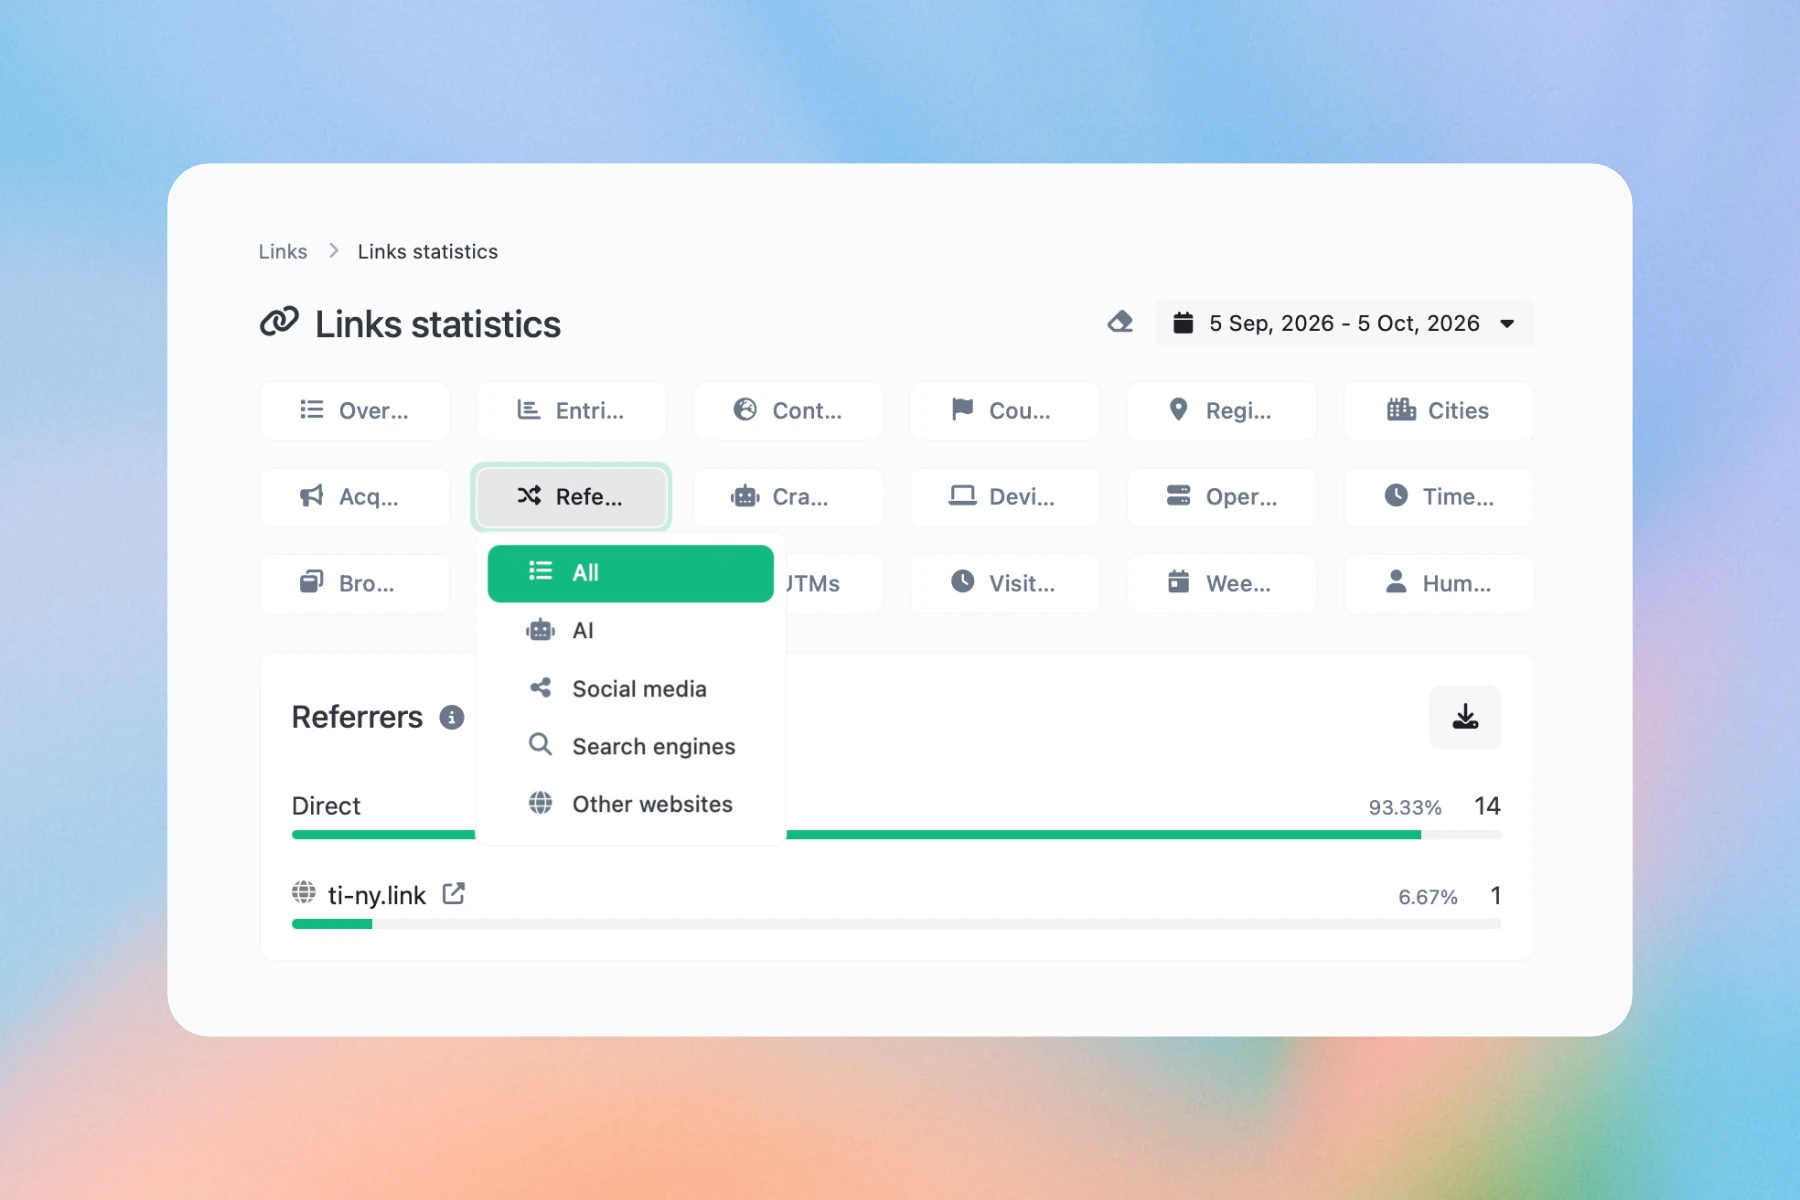The height and width of the screenshot is (1200, 1800).
Task: Open the Weekdays tab
Action: tap(1221, 583)
